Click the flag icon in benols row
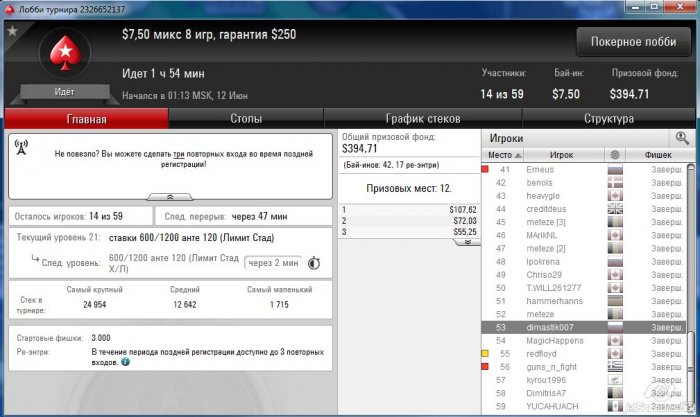Viewport: 700px width, 417px height. [615, 183]
